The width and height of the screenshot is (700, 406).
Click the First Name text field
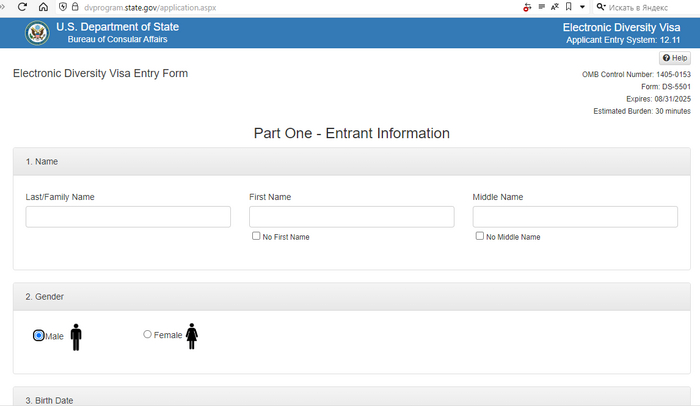click(x=351, y=217)
